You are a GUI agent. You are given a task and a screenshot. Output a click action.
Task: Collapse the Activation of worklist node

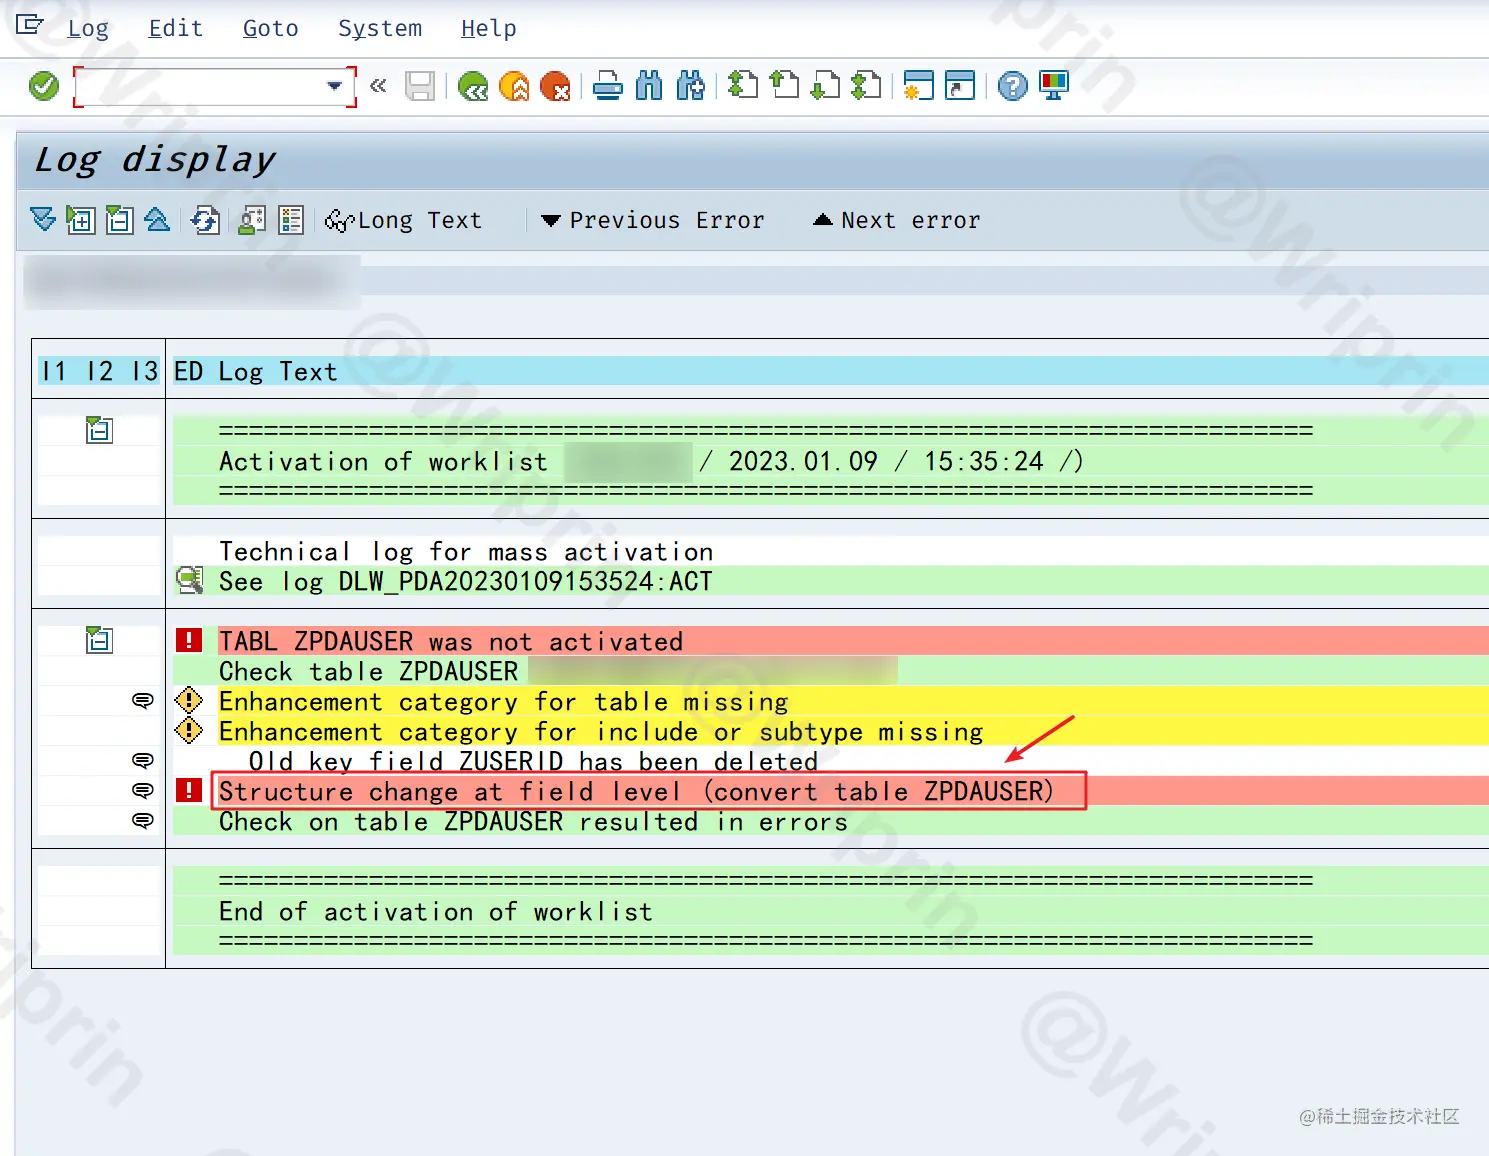click(x=99, y=430)
